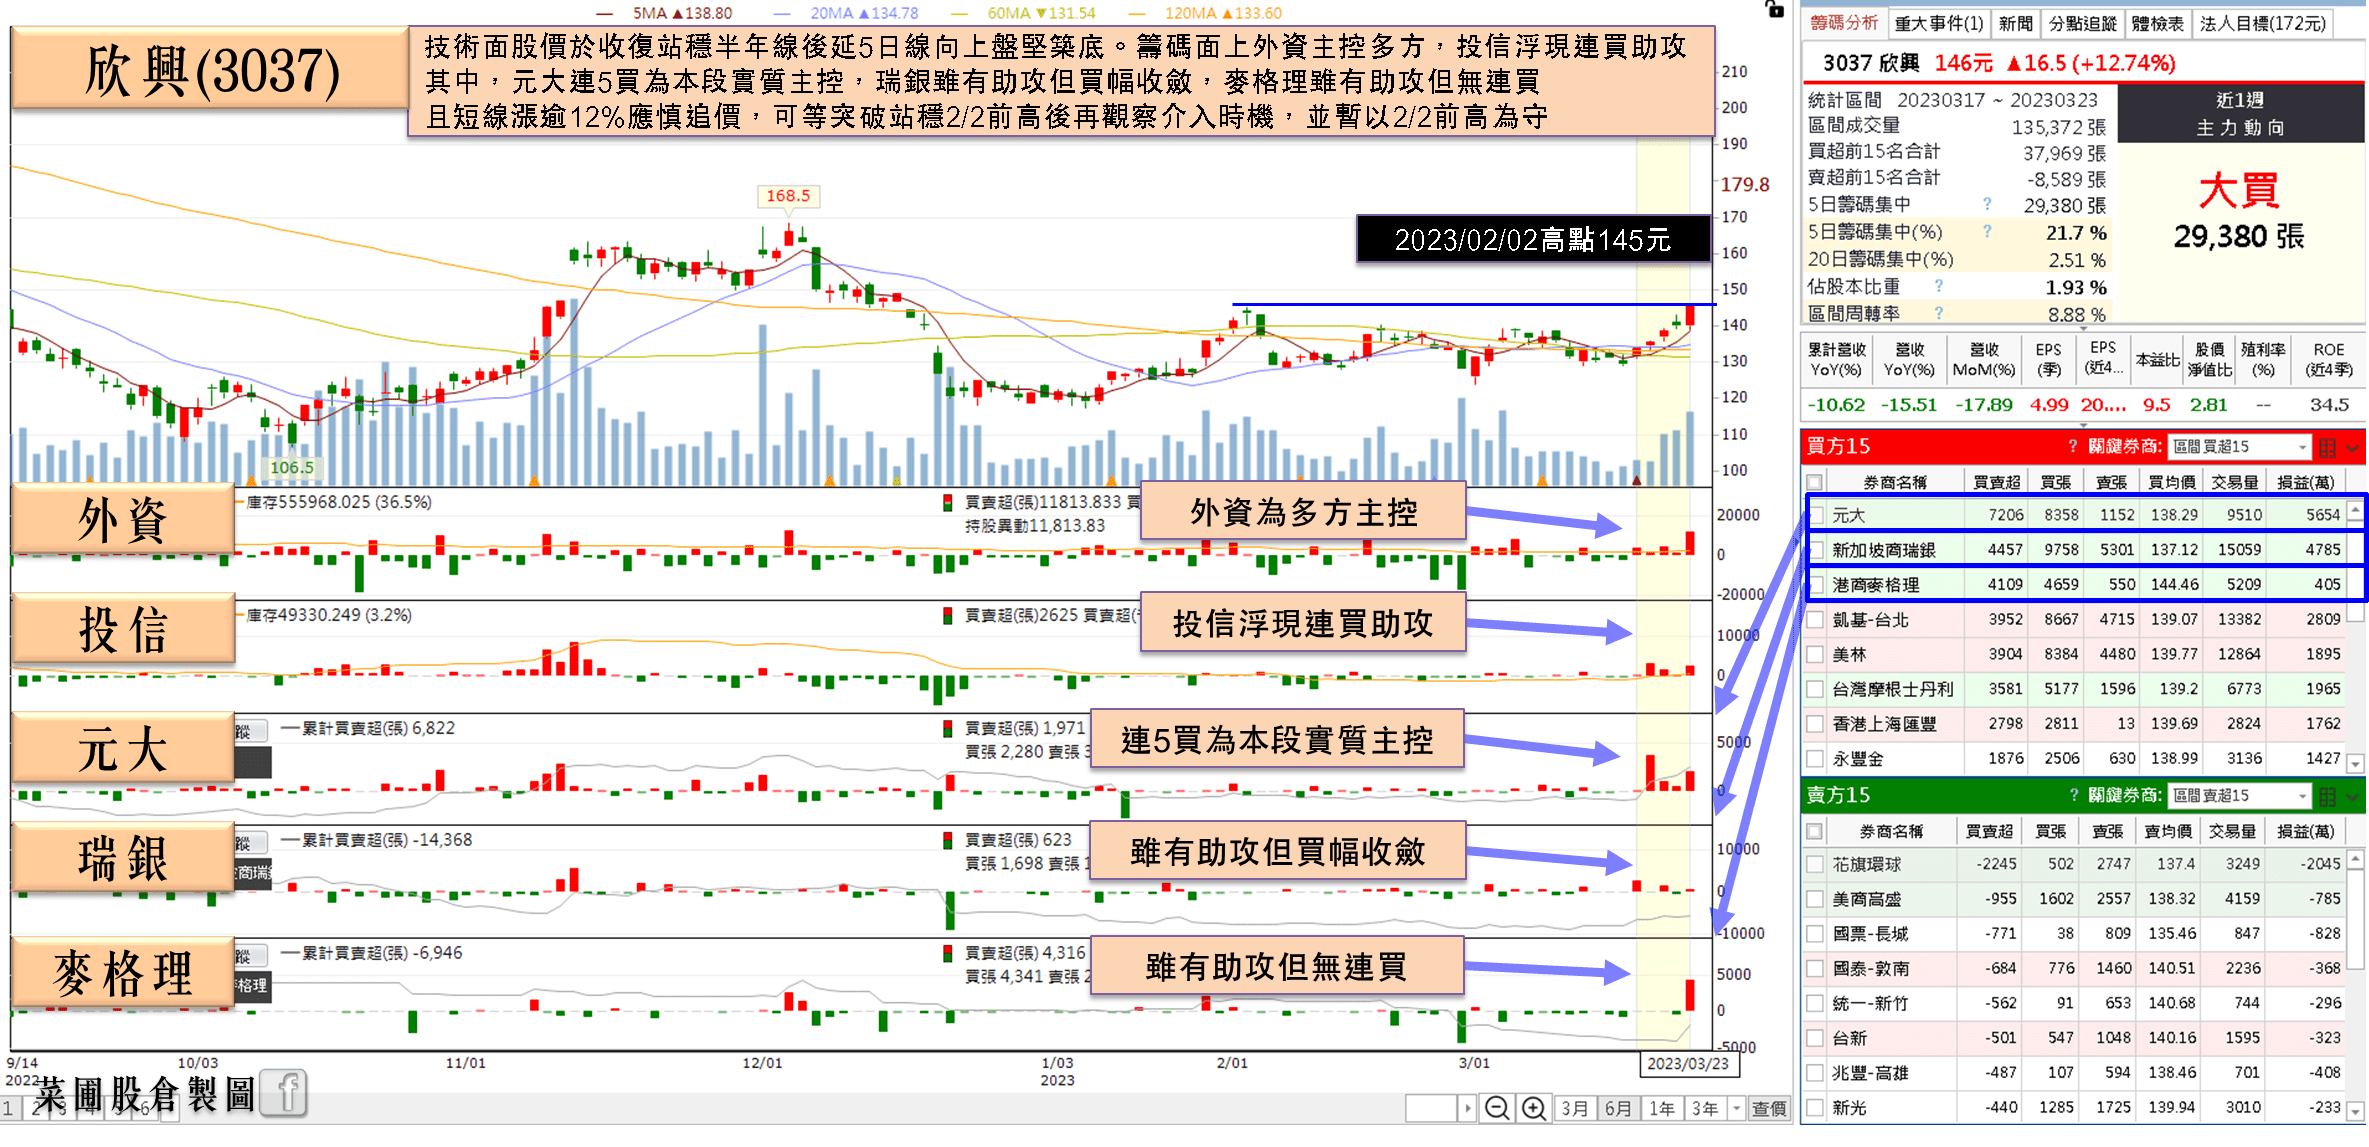
Task: Click the 新光 broker name in sellers list
Action: click(x=1849, y=1108)
